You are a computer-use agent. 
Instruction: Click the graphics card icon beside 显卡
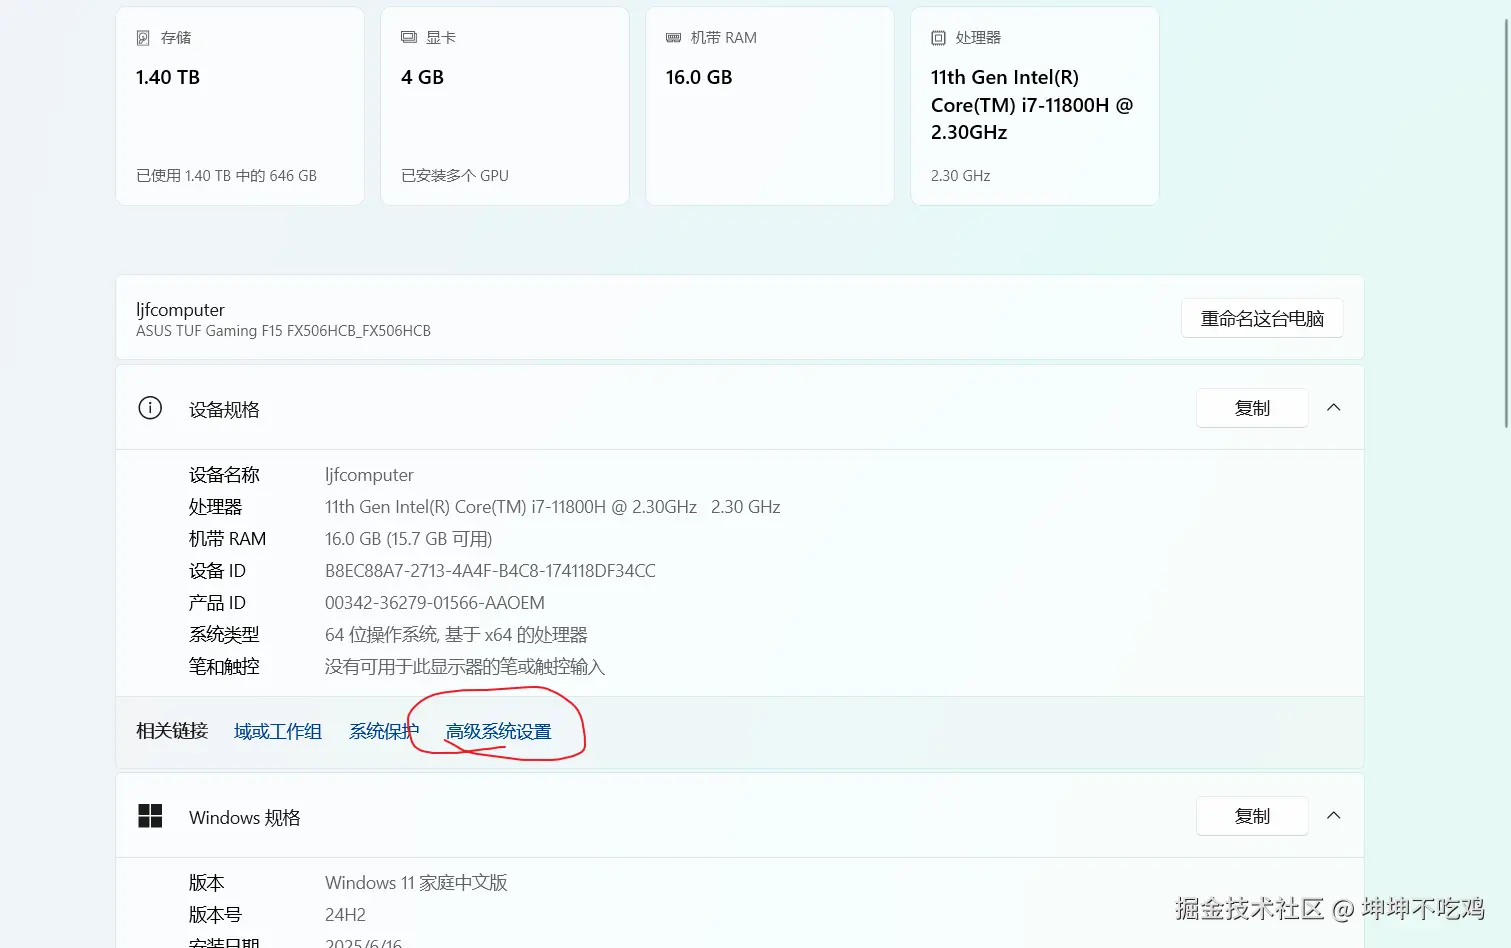pos(408,37)
